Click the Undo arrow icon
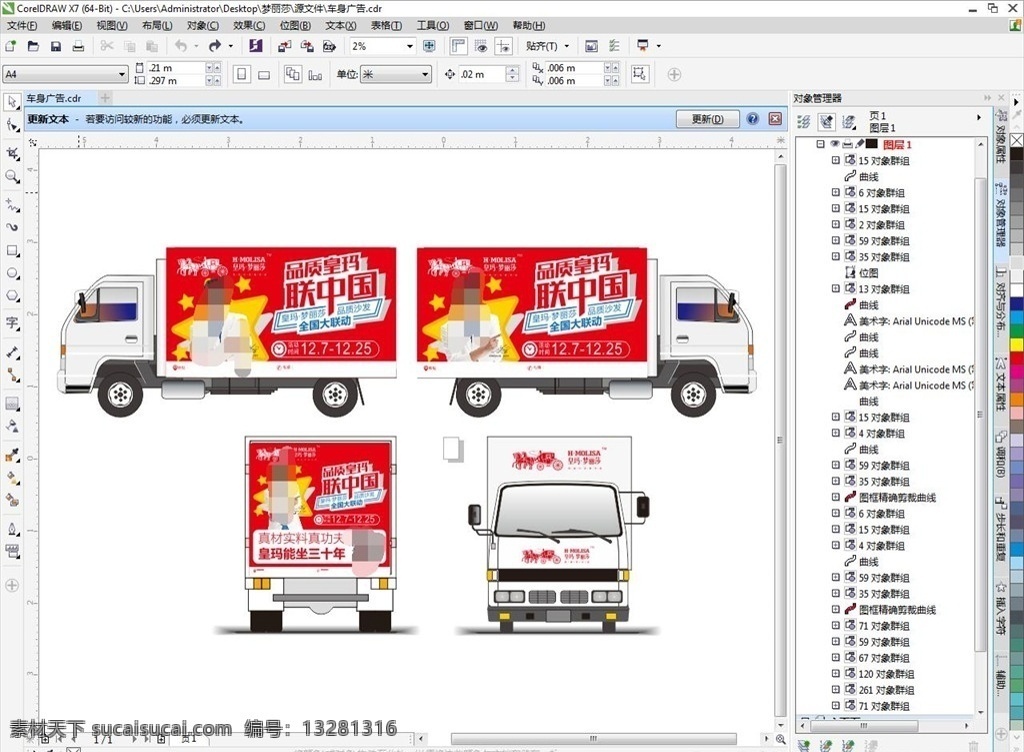The width and height of the screenshot is (1024, 752). coord(181,46)
